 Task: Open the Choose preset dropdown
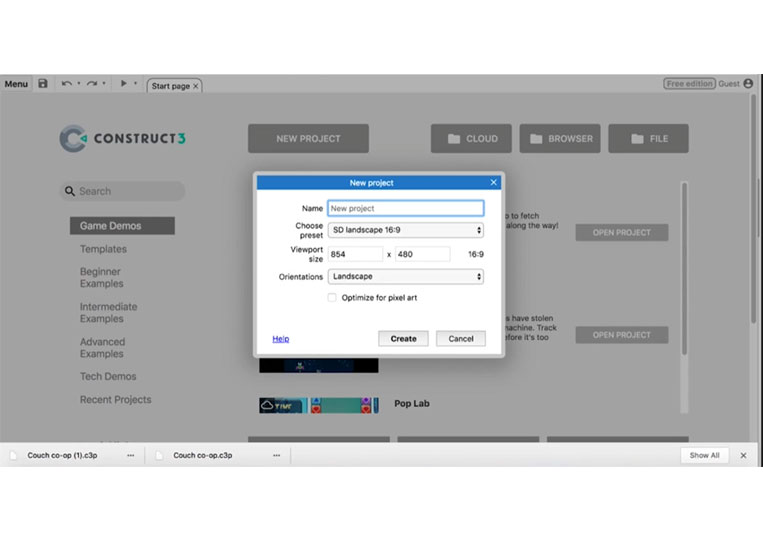406,230
